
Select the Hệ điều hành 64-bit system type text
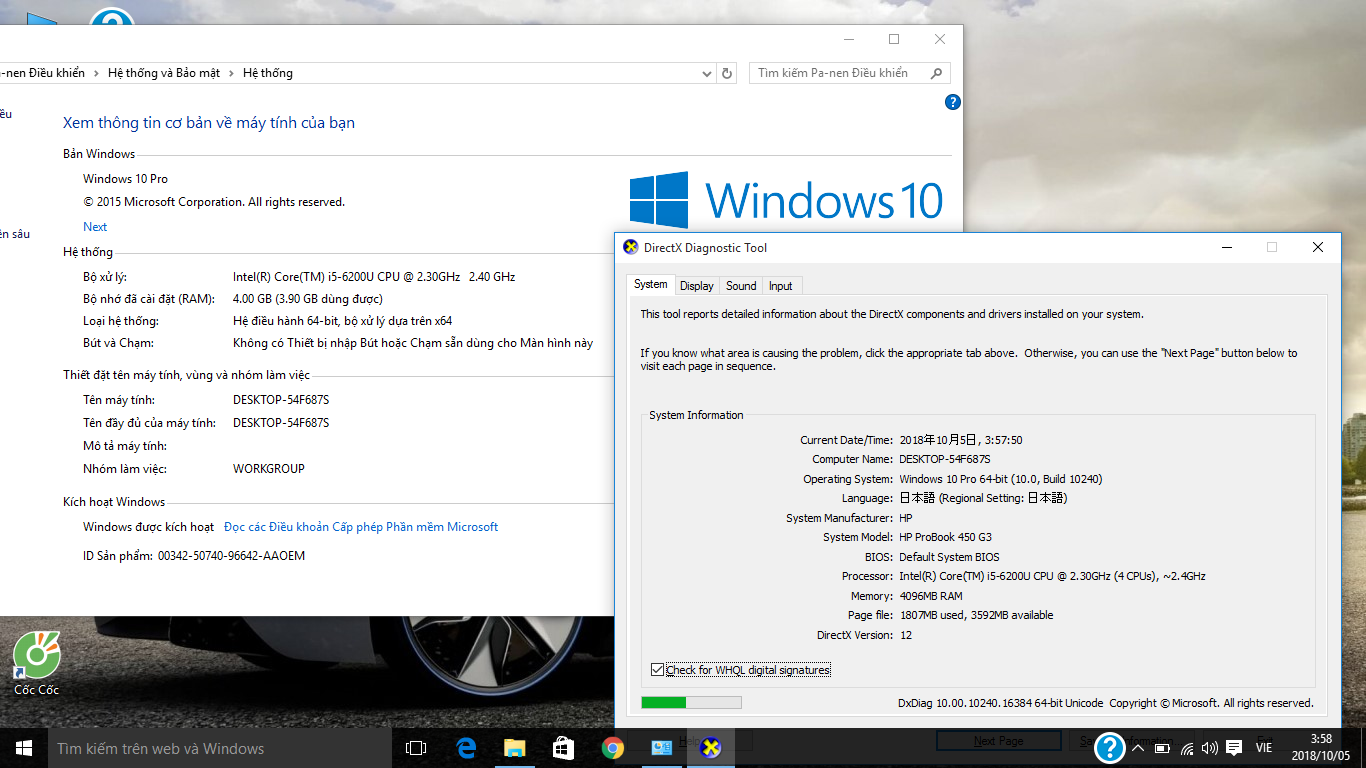343,321
